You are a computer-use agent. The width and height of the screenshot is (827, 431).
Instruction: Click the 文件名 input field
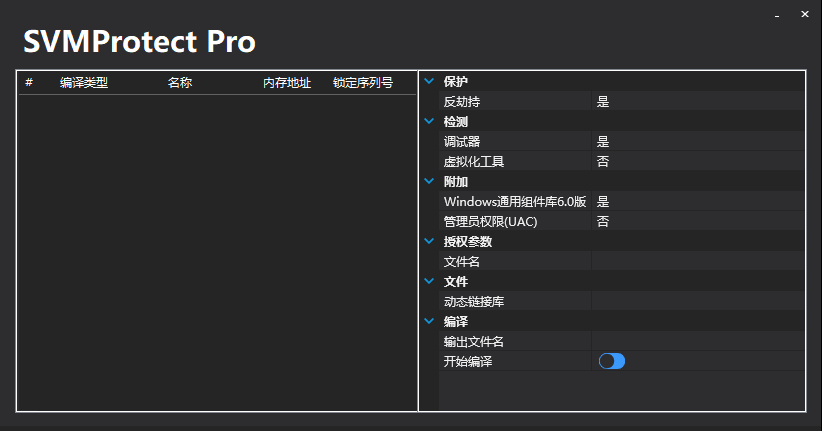[x=698, y=261]
